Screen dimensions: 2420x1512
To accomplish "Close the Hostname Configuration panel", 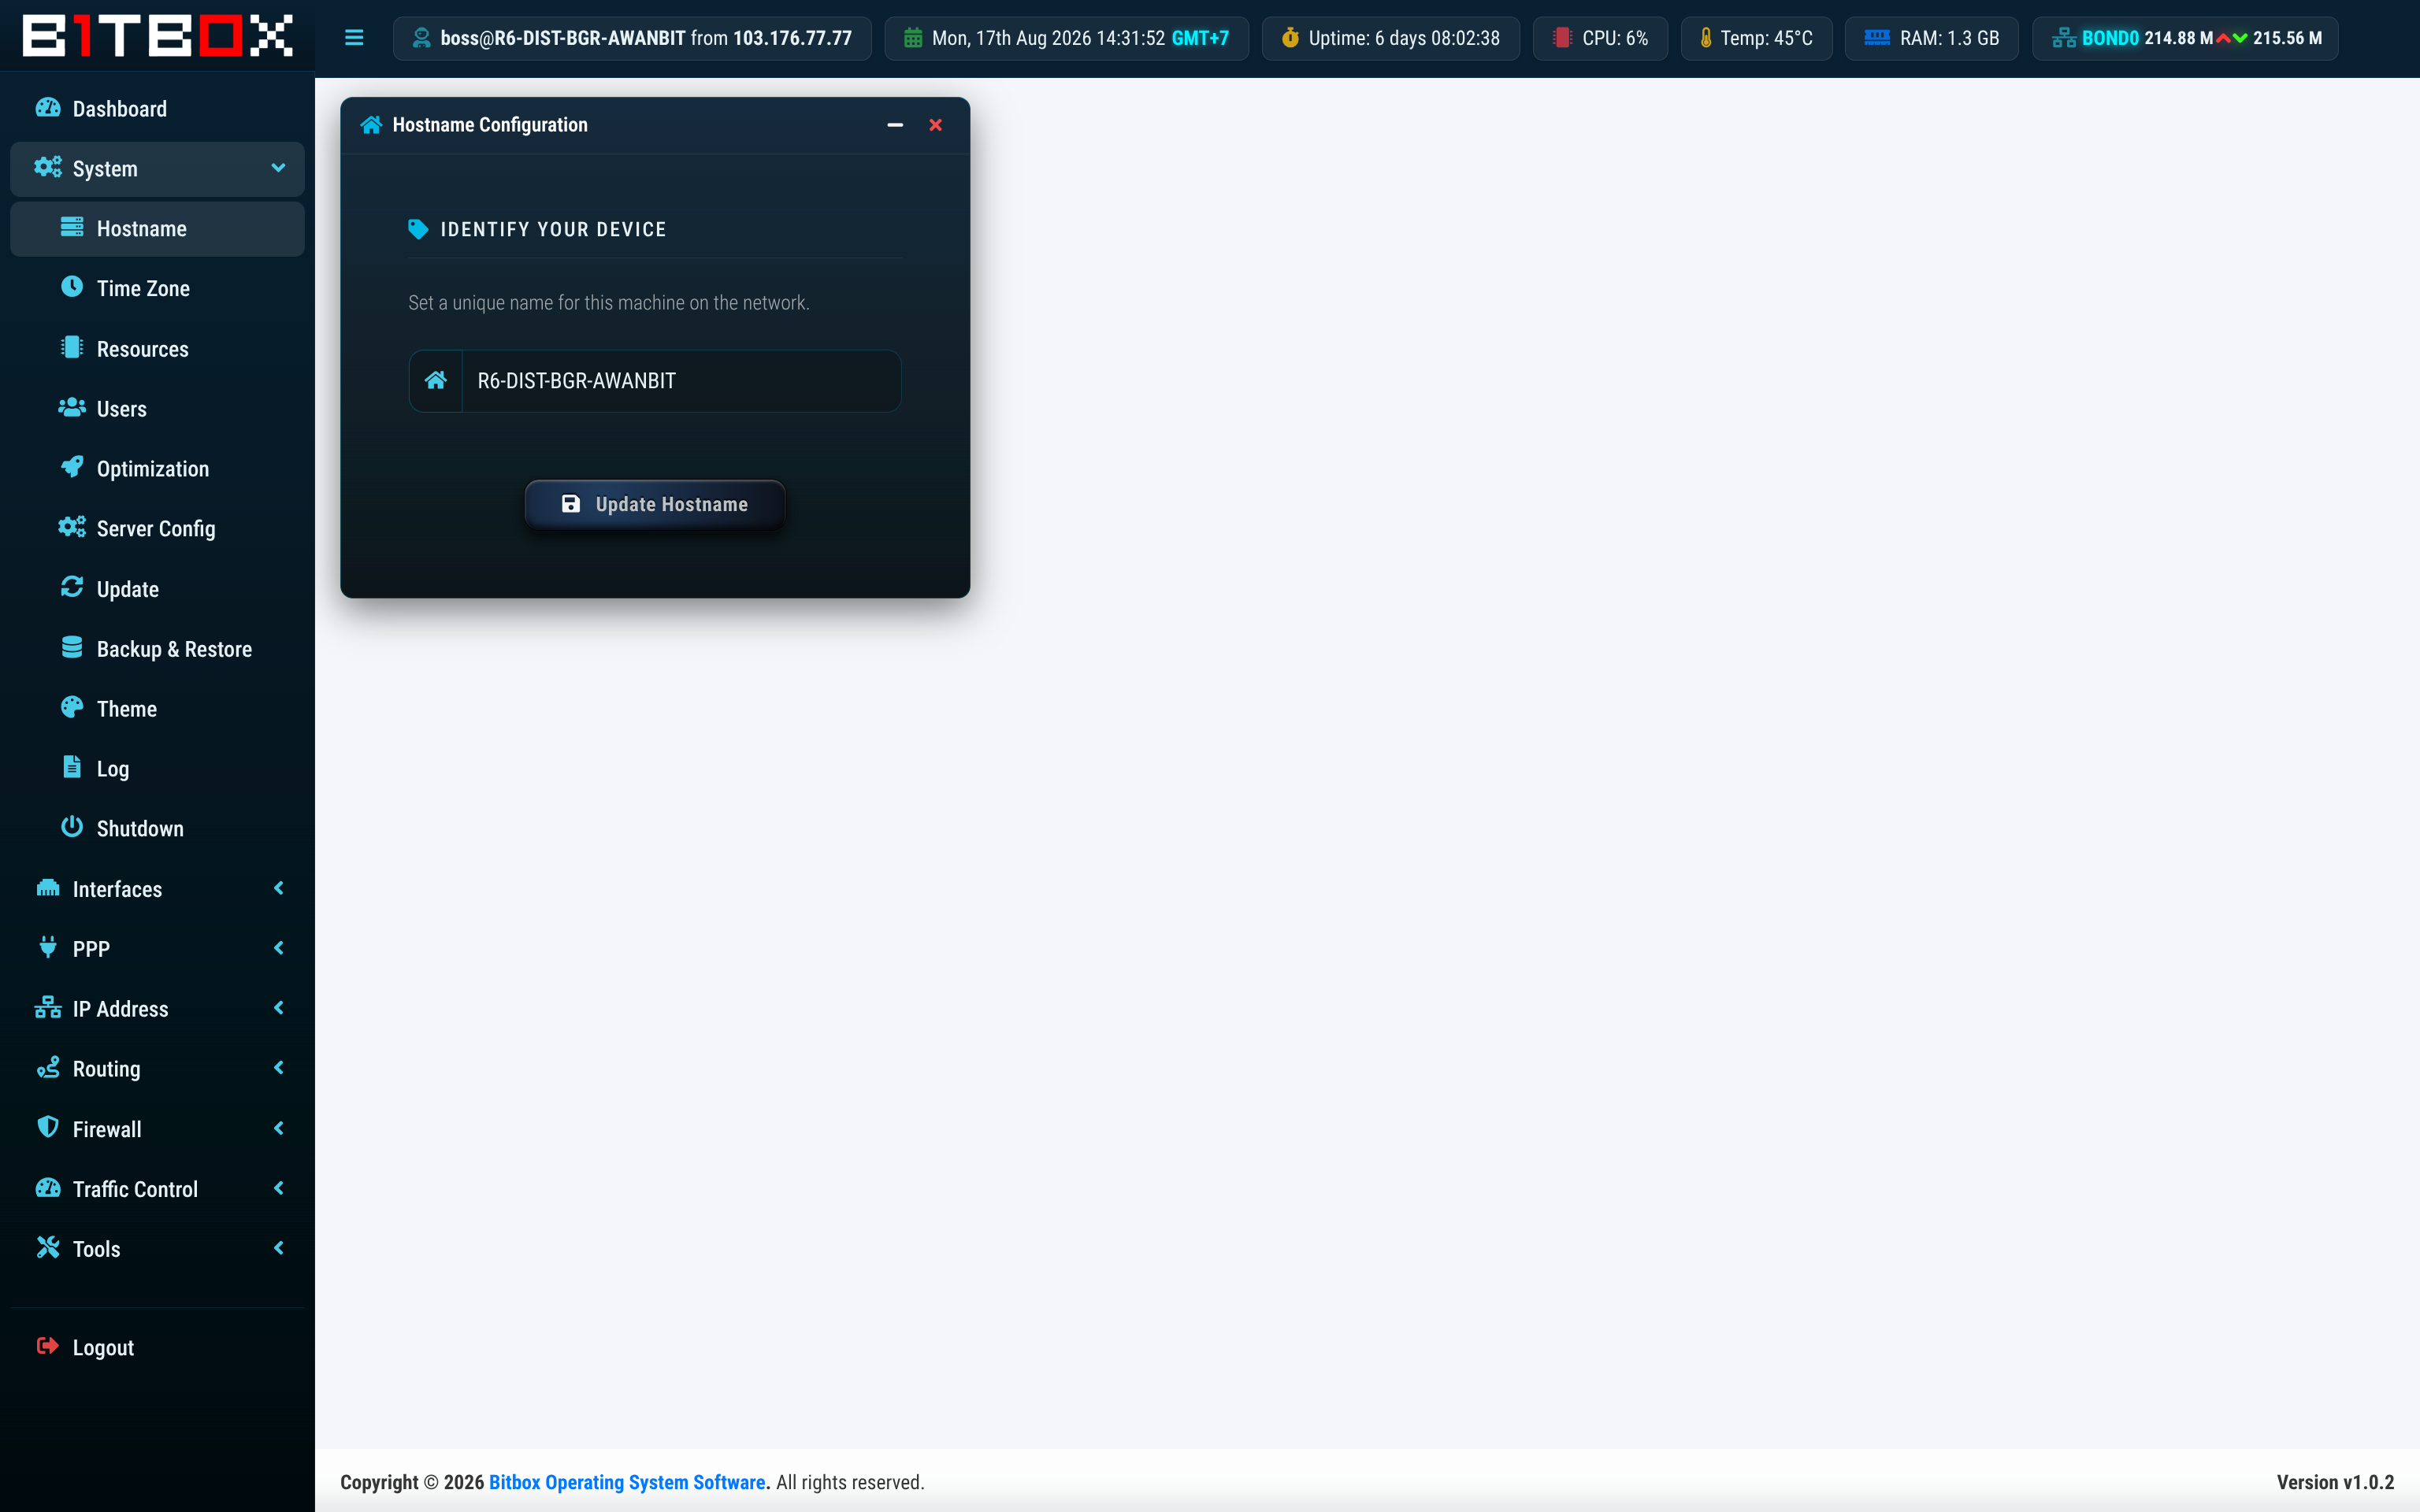I will tap(936, 125).
